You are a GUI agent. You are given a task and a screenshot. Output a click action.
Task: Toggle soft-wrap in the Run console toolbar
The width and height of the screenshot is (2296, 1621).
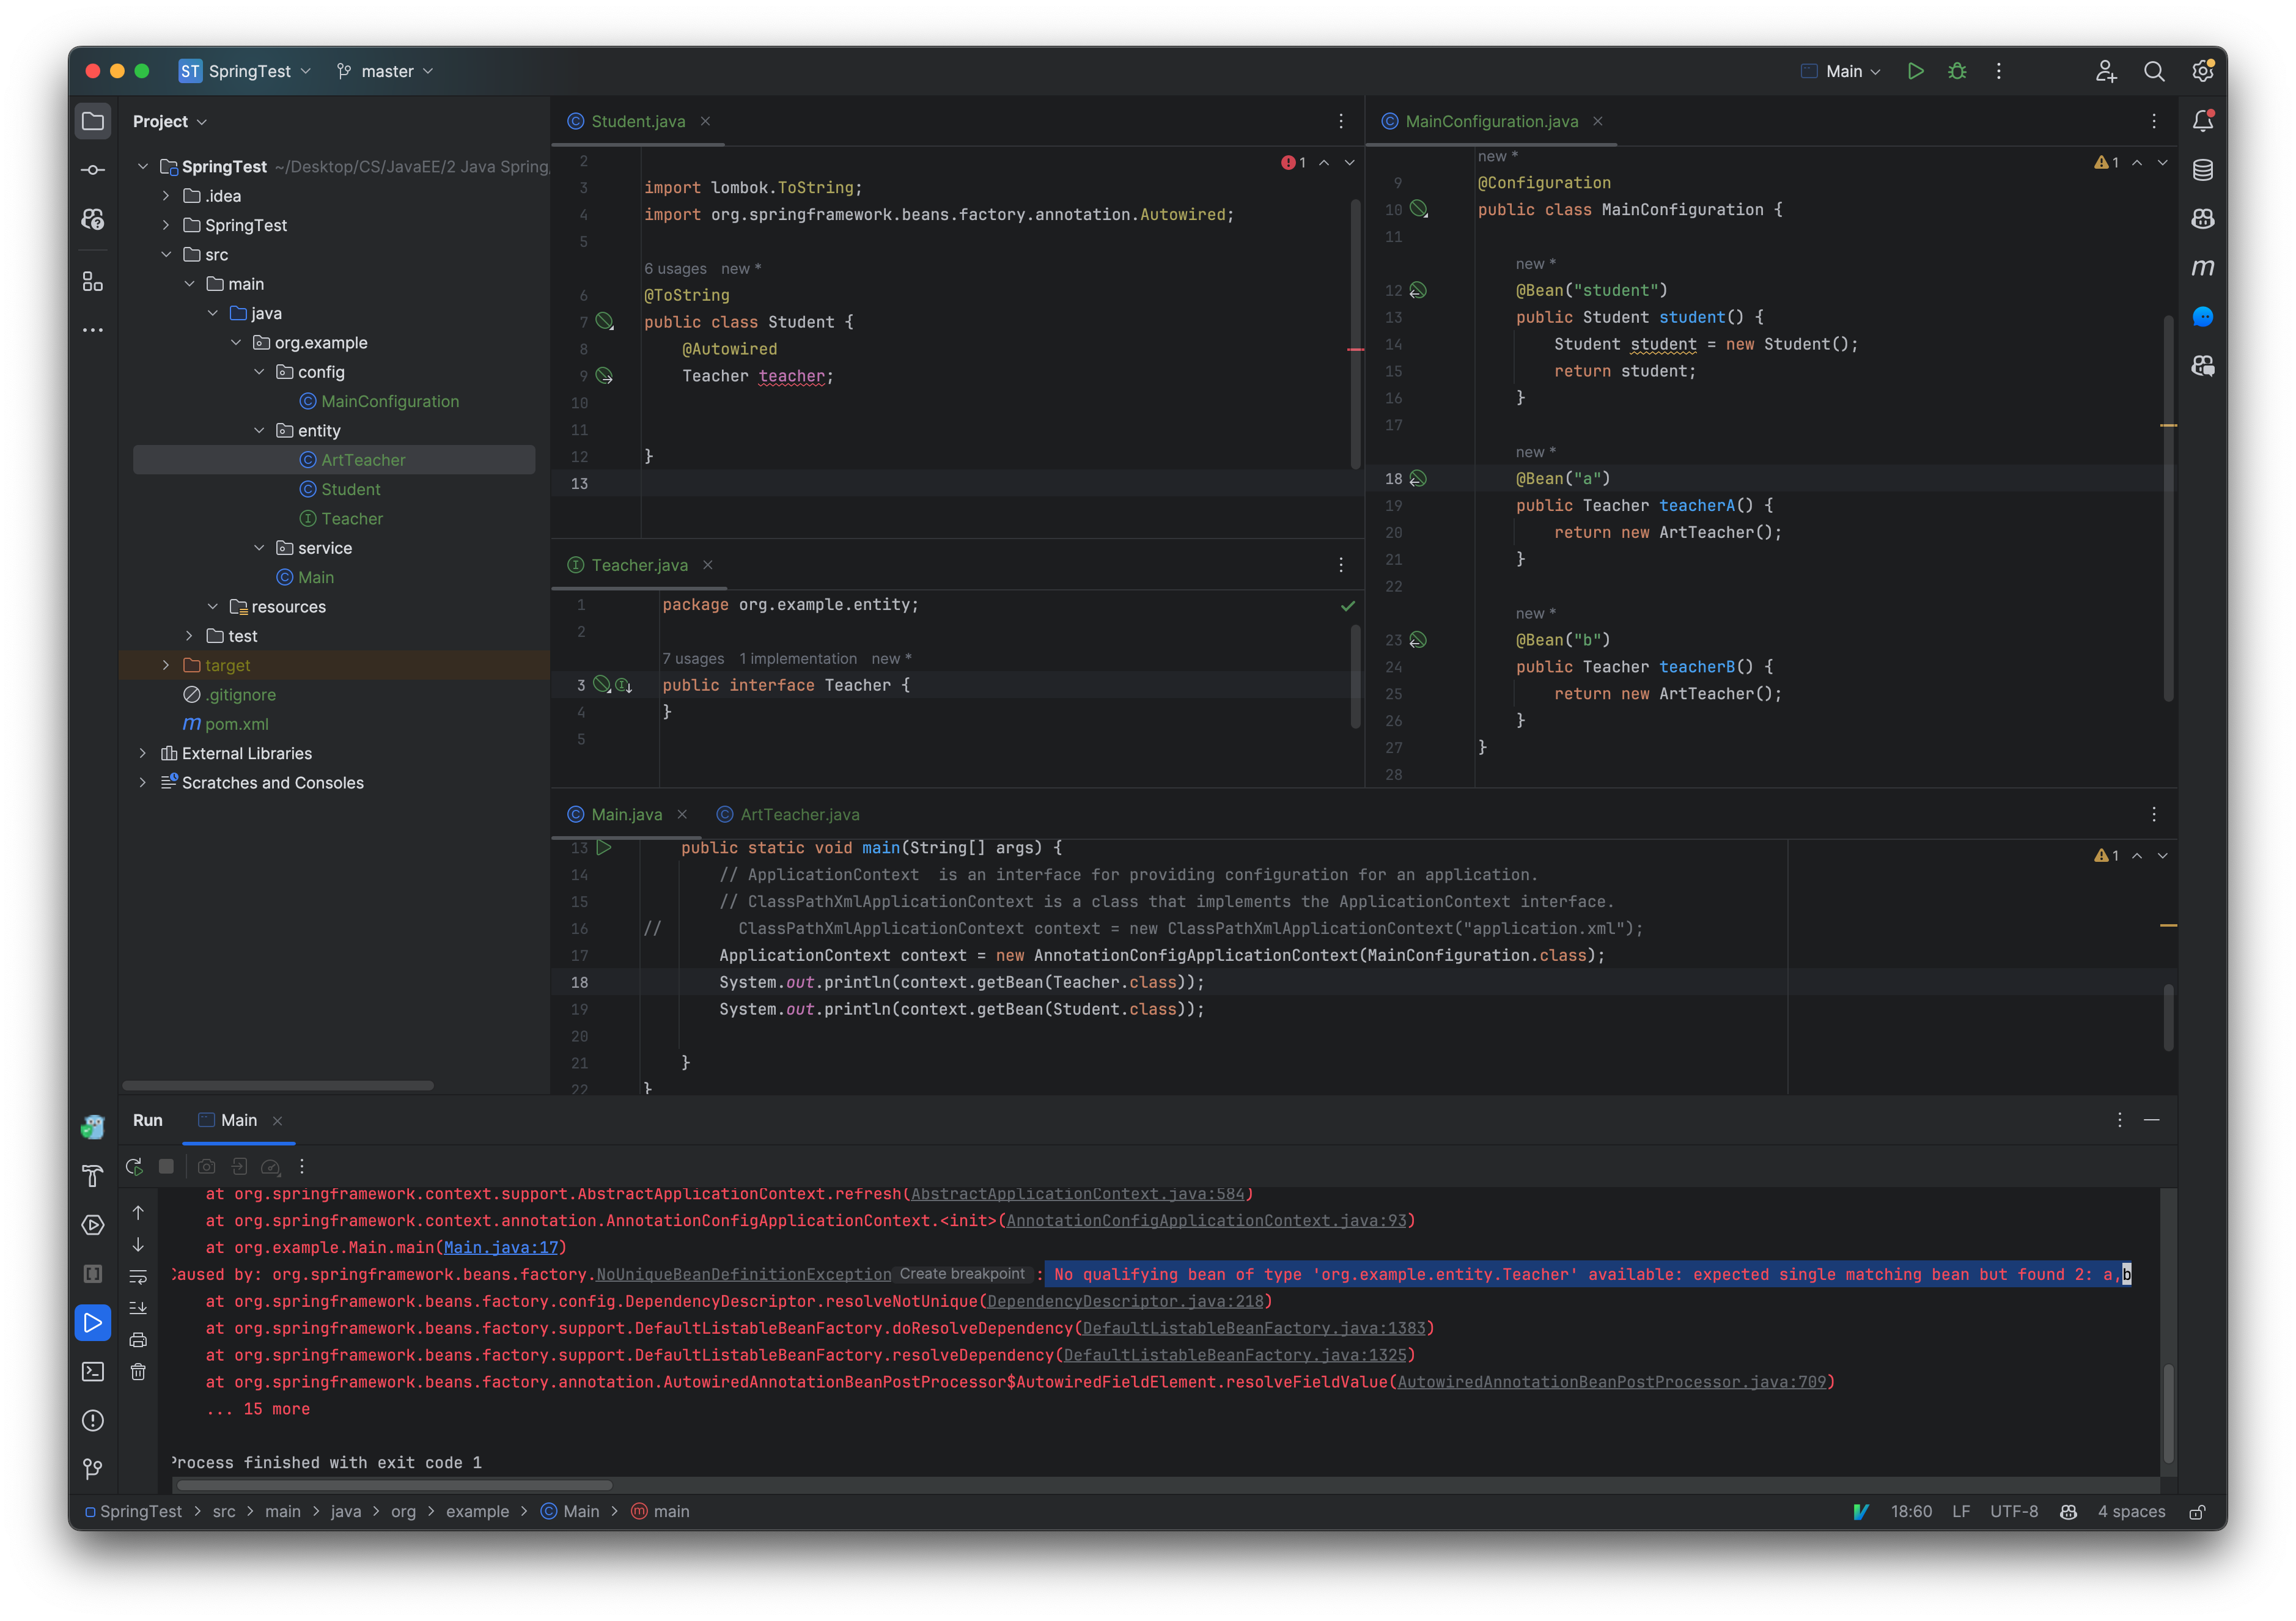point(139,1277)
